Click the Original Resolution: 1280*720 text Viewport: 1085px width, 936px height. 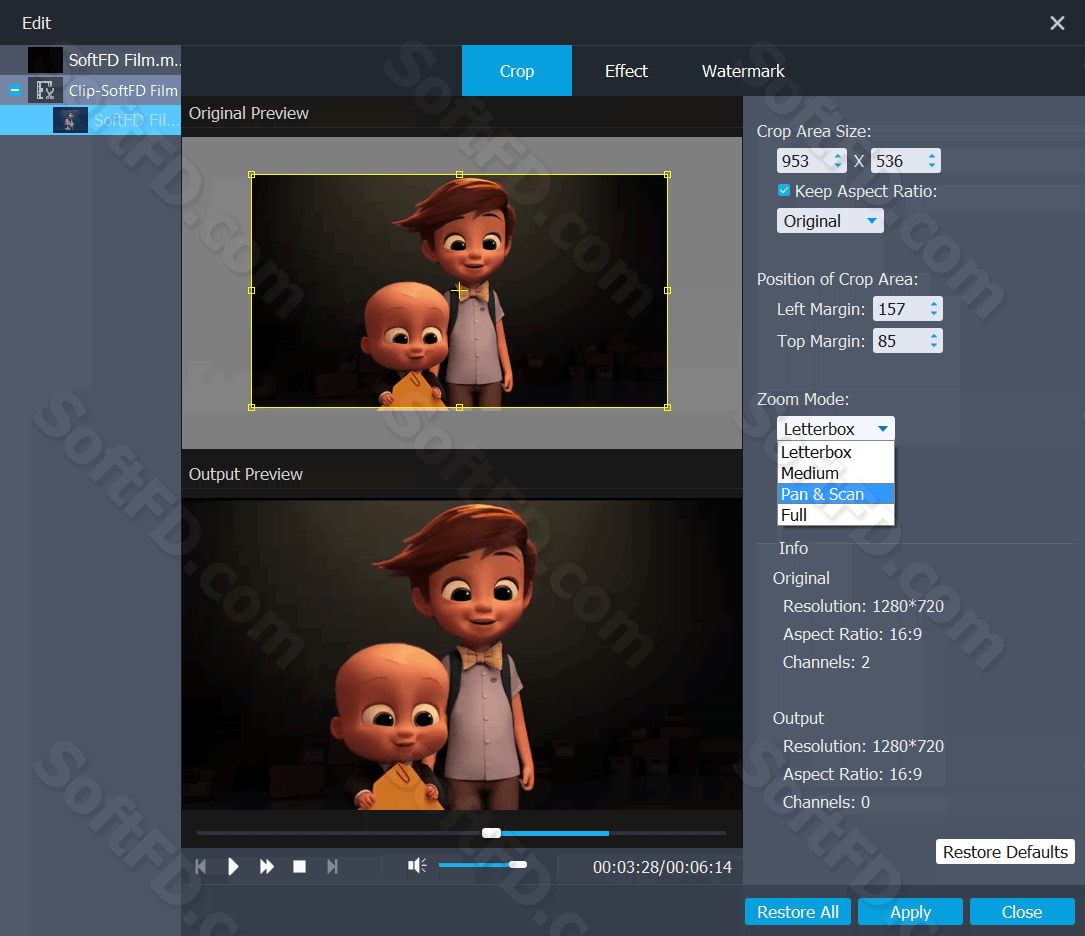coord(864,606)
